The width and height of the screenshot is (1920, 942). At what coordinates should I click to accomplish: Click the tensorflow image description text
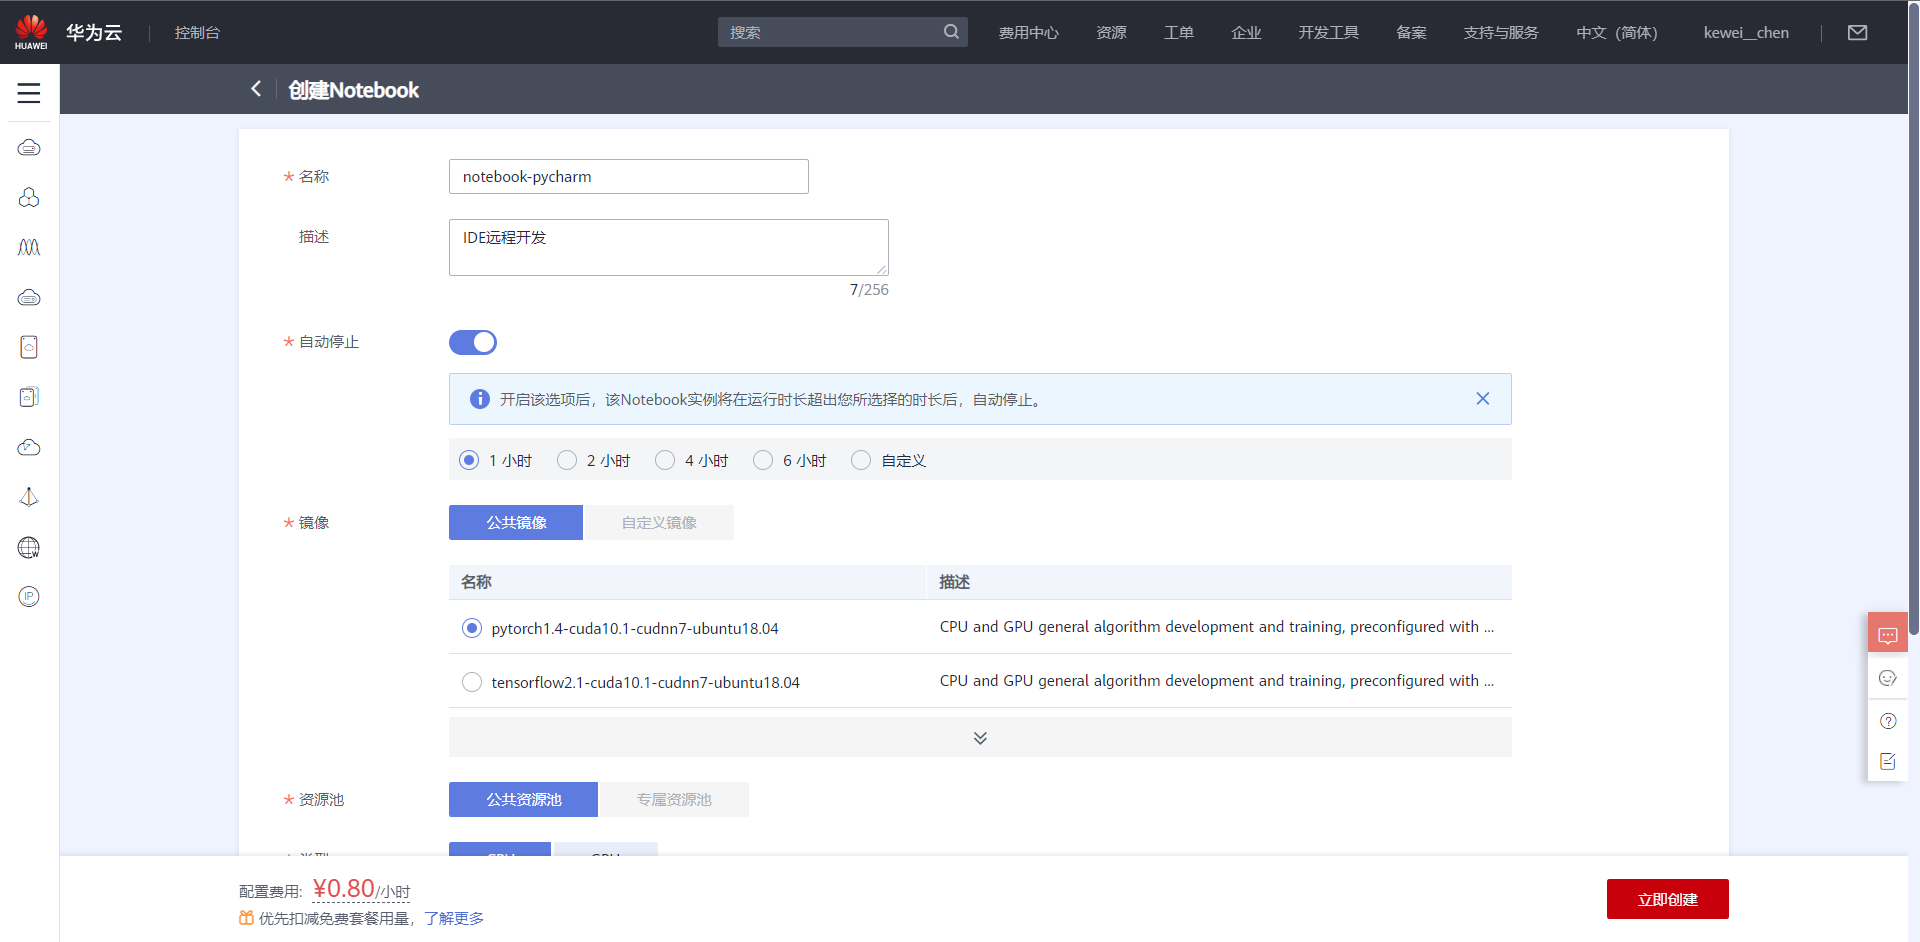pos(1216,681)
